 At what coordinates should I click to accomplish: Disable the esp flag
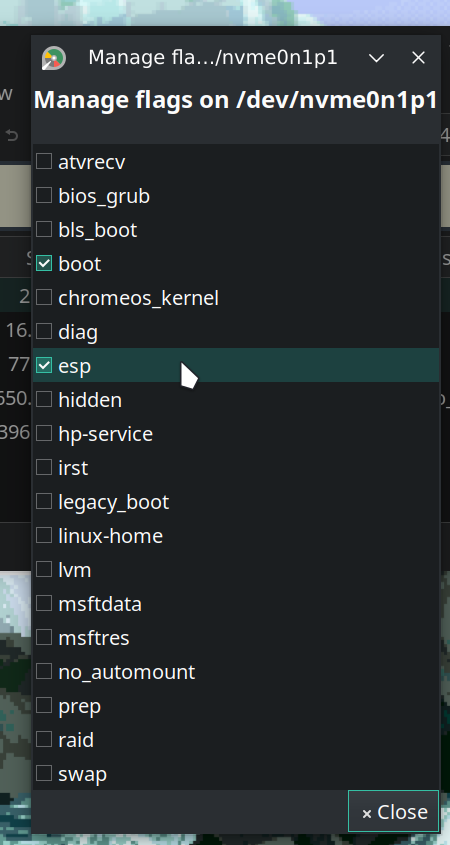point(44,365)
